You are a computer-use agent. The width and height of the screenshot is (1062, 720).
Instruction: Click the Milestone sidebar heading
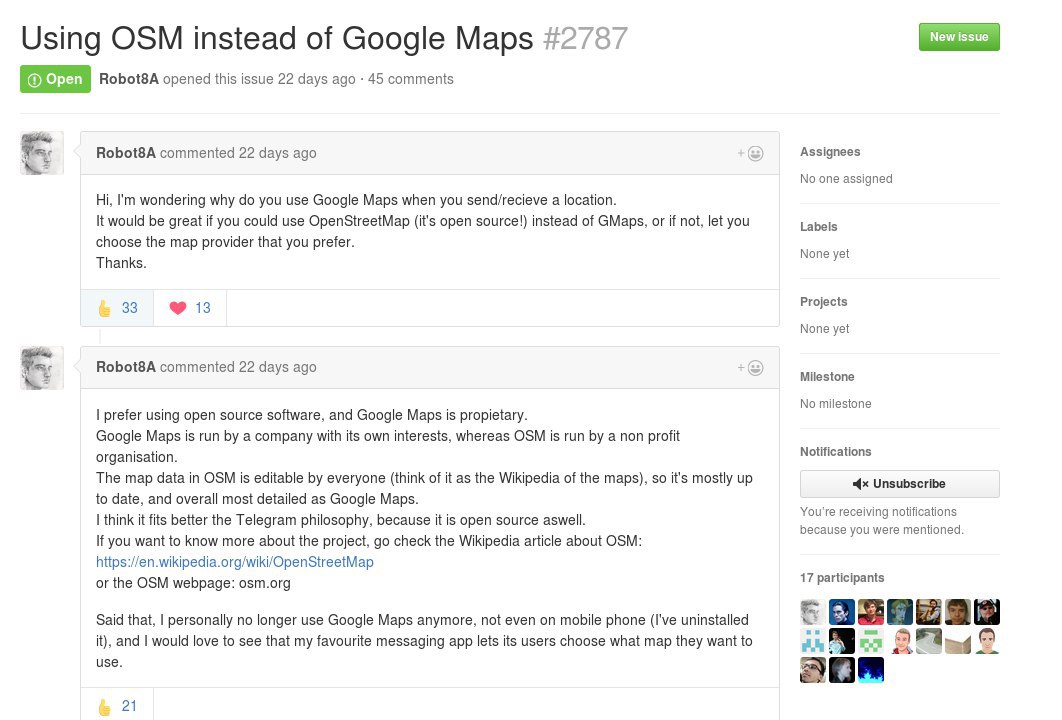tap(827, 377)
